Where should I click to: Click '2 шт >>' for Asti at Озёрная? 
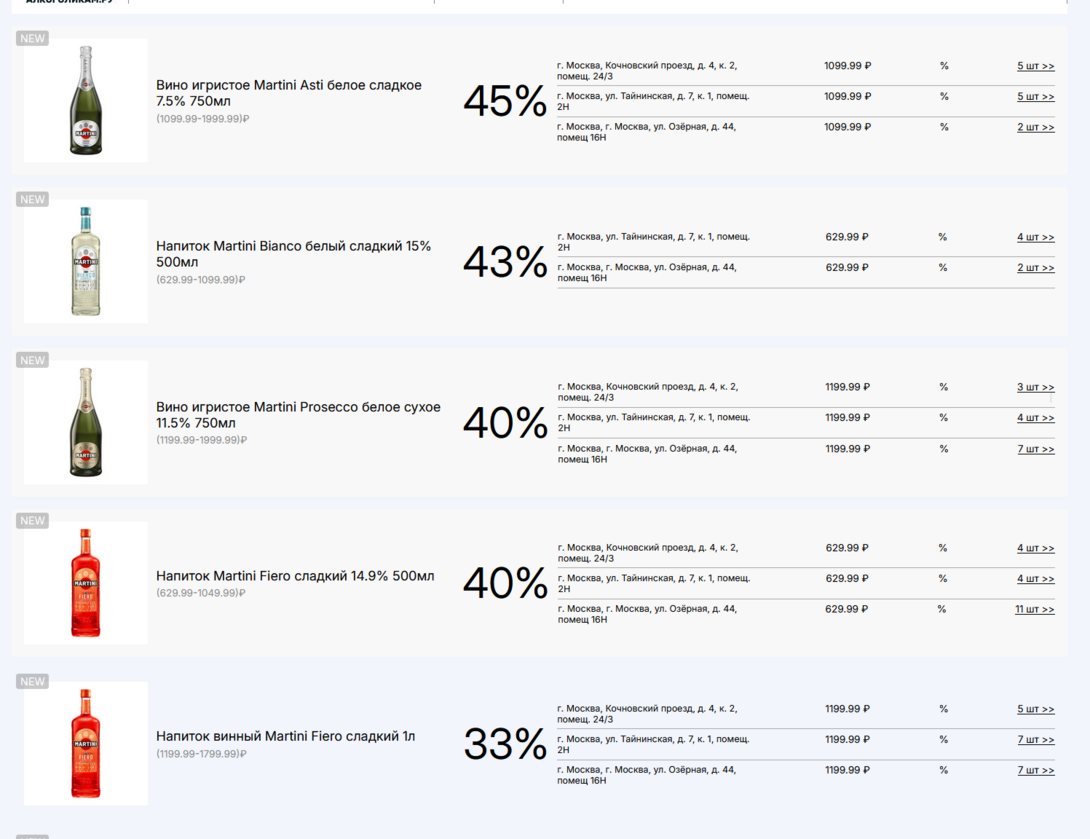pos(1035,128)
